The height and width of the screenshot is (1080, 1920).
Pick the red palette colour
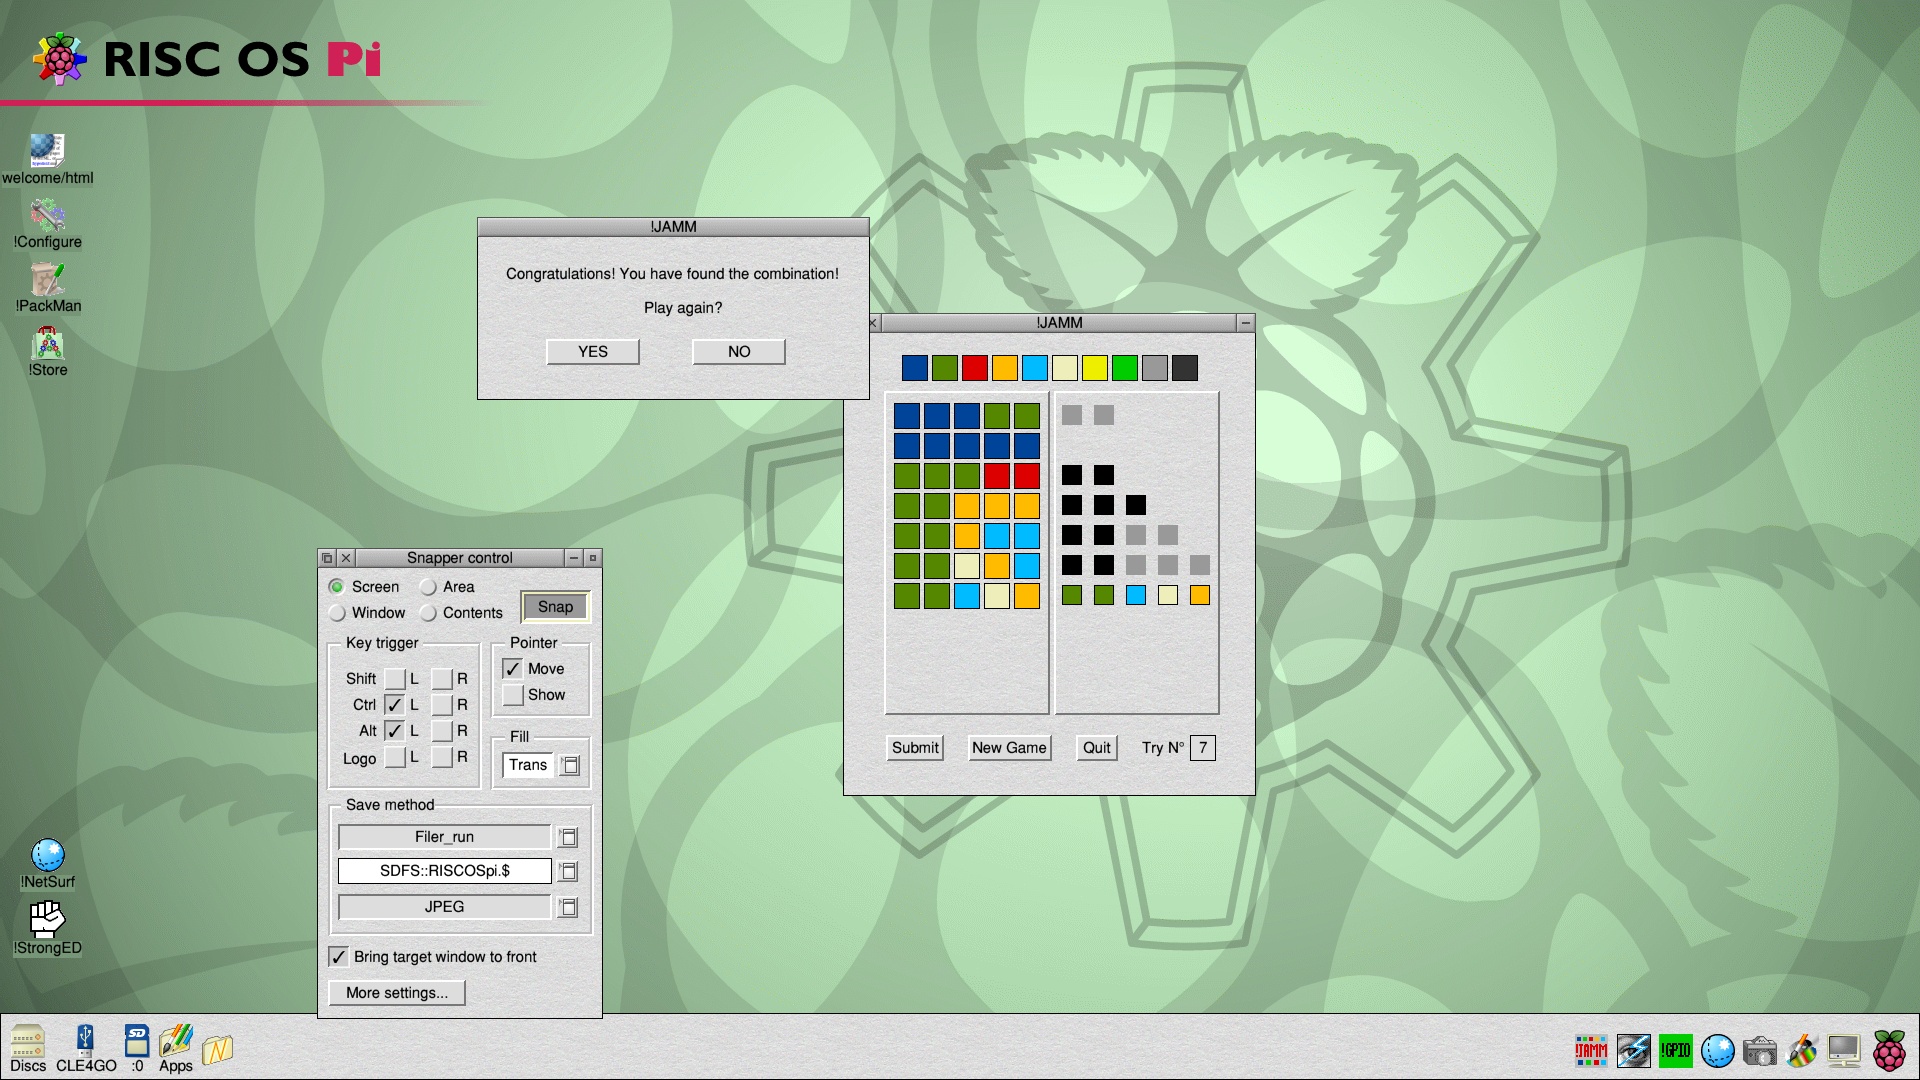pos(975,368)
